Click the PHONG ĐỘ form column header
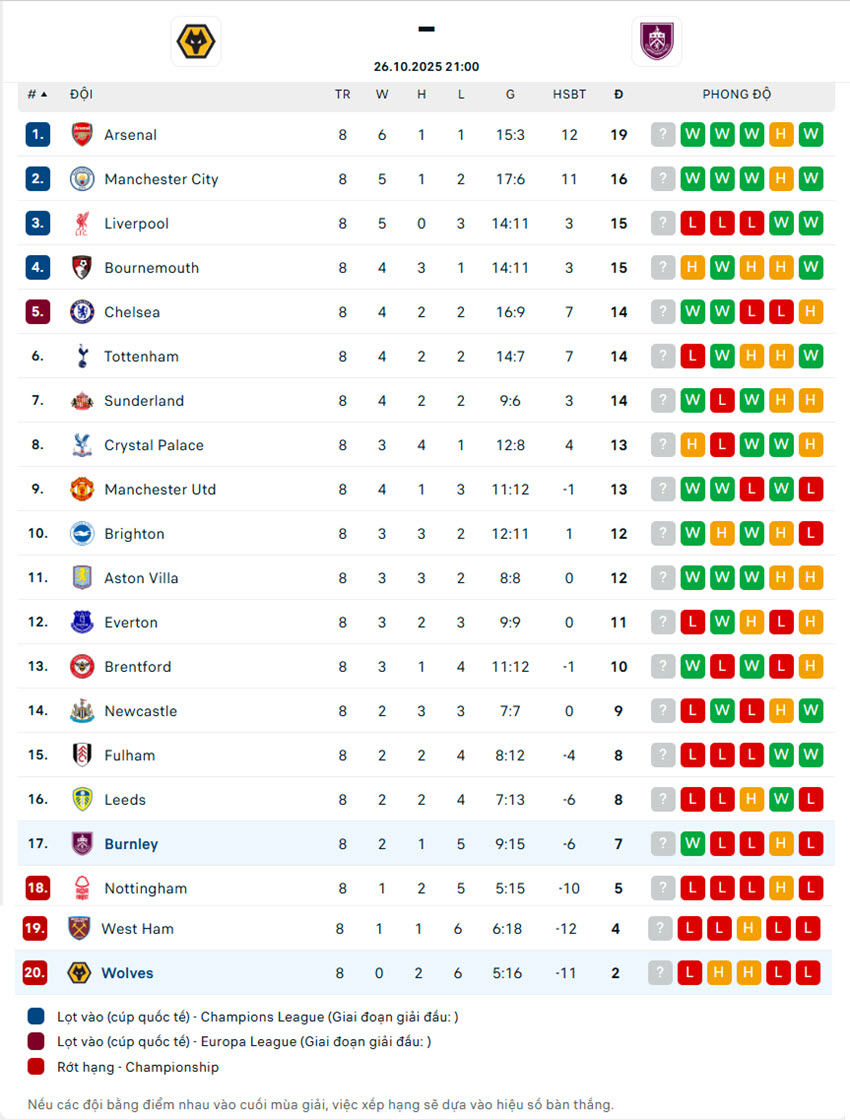The image size is (850, 1120). click(x=736, y=94)
